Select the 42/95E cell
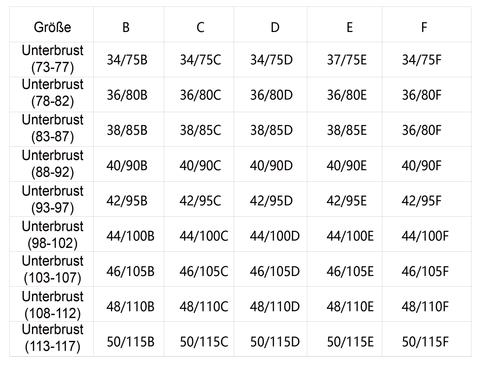The height and width of the screenshot is (375, 480). point(346,201)
